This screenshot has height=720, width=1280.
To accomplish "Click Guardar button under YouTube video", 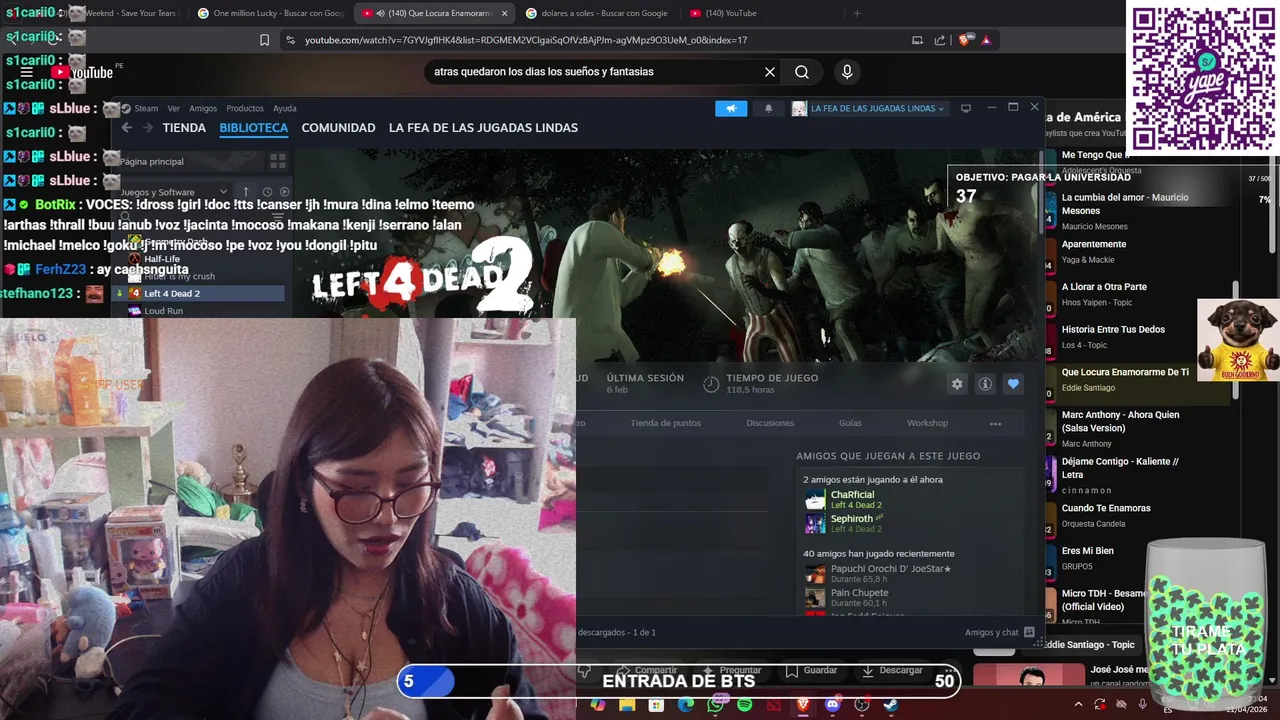I will coord(811,670).
